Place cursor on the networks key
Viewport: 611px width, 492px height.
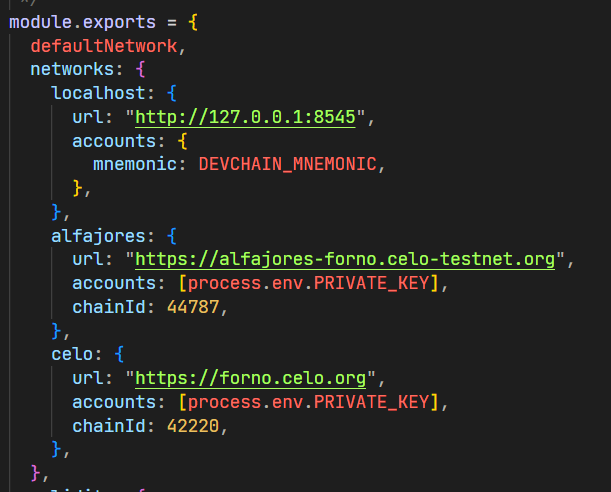pyautogui.click(x=72, y=70)
